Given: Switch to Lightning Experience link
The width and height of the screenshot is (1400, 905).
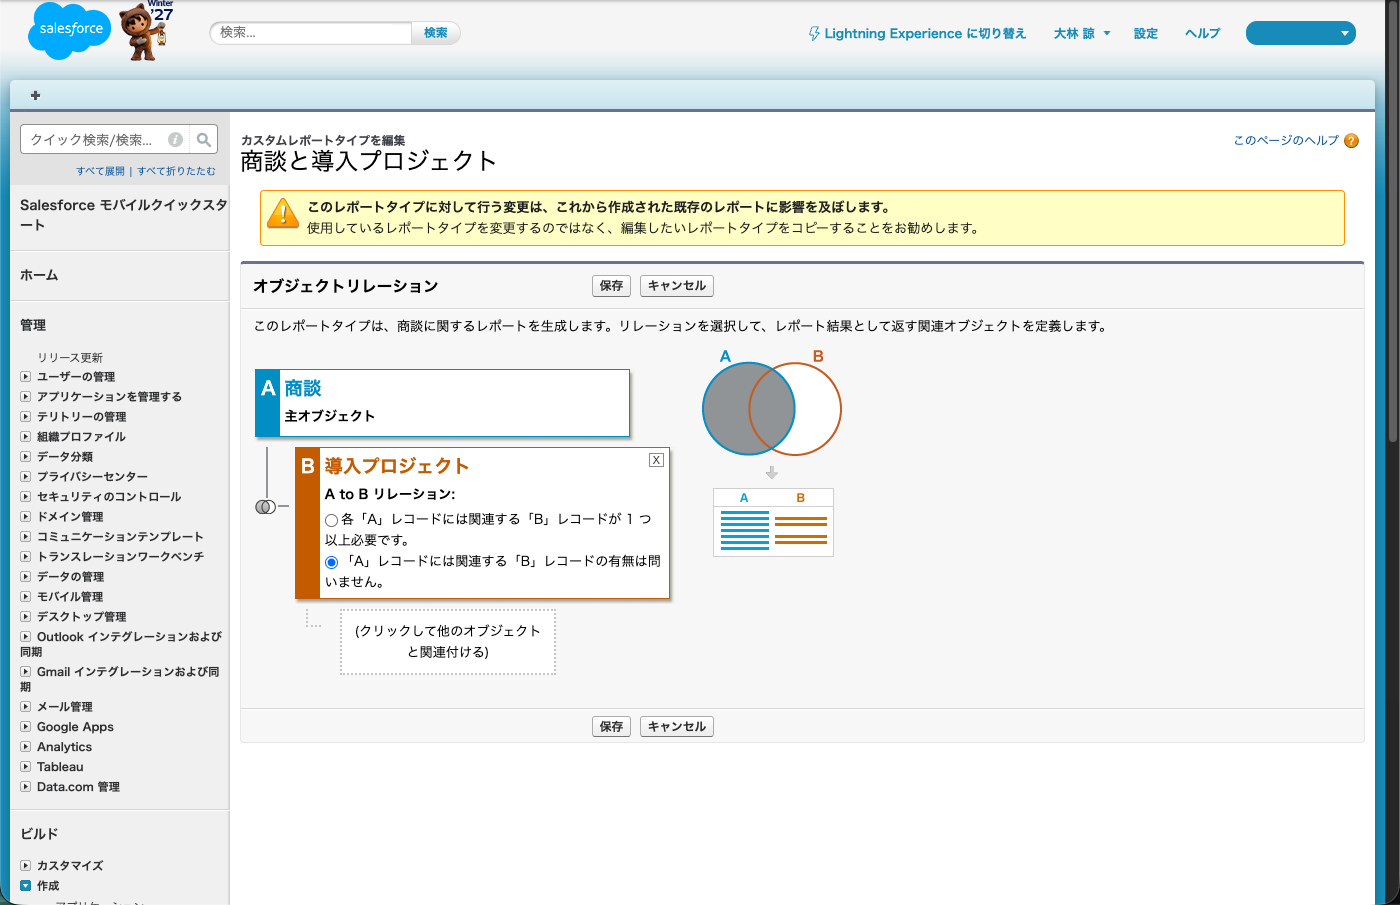Looking at the screenshot, I should coord(917,34).
